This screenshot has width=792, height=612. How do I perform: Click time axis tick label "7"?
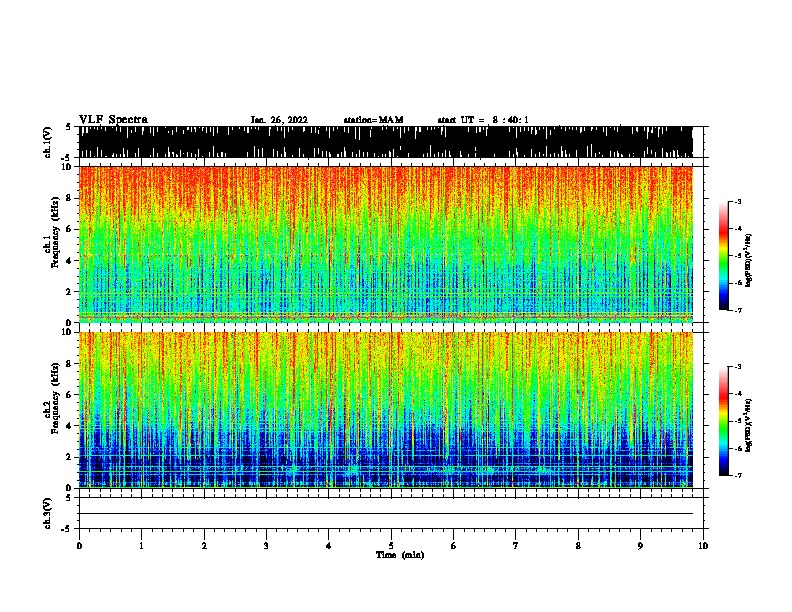pos(516,546)
